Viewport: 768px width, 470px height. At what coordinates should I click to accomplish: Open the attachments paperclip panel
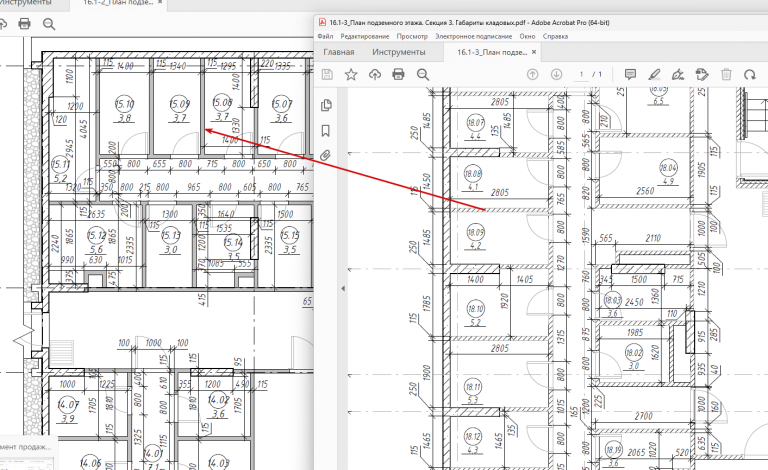(x=326, y=156)
